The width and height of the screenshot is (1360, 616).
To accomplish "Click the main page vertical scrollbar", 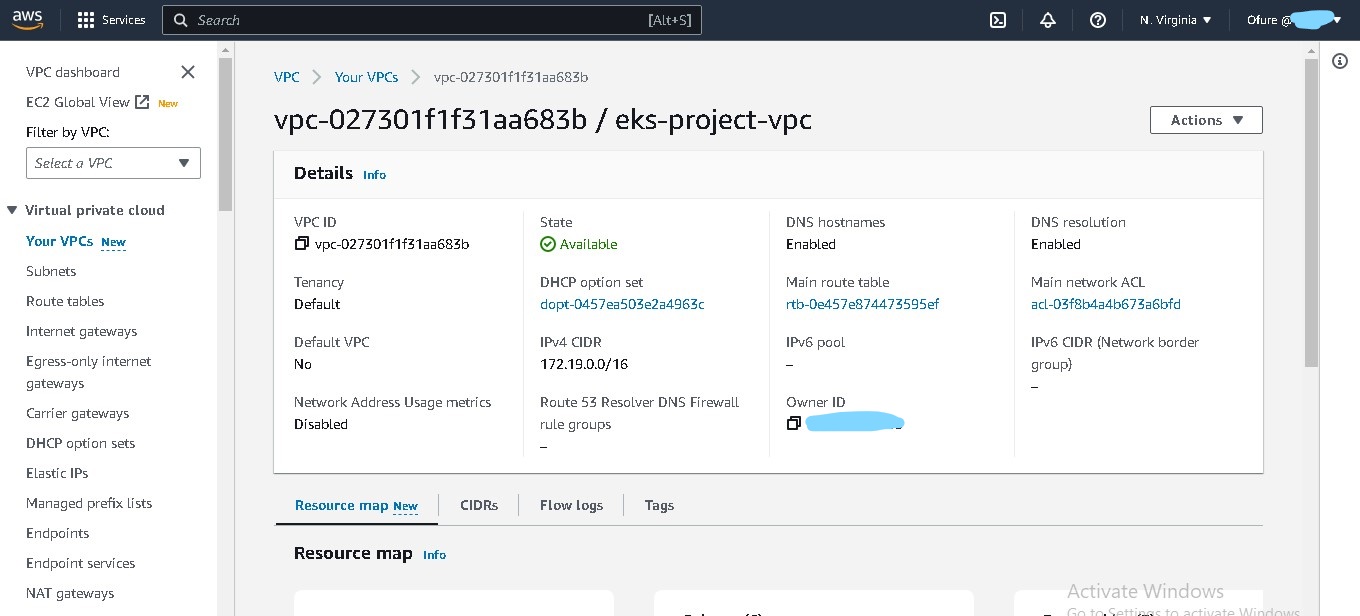I will (1312, 213).
